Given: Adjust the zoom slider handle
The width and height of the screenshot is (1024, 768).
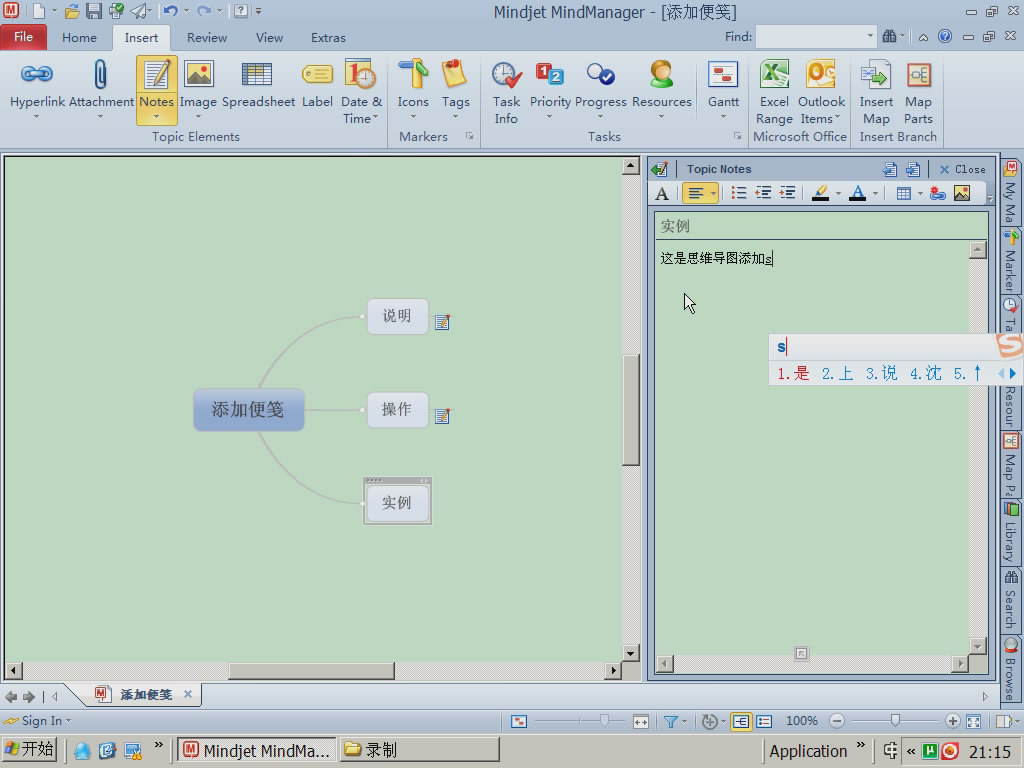Looking at the screenshot, I should (x=895, y=720).
